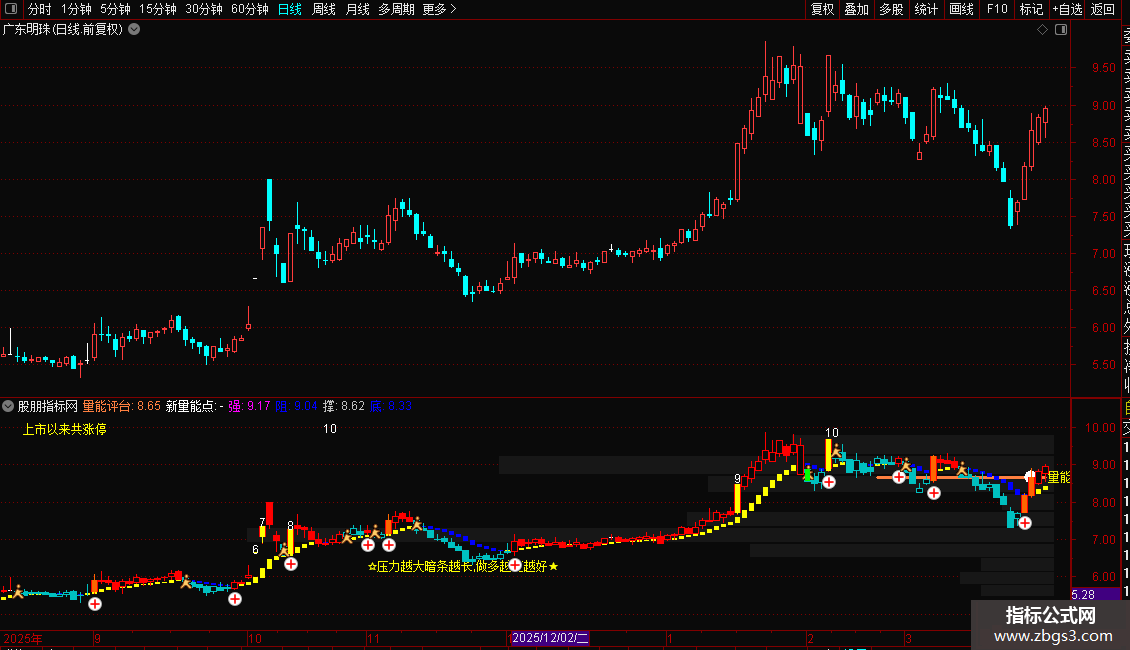The image size is (1130, 650).
Task: Open the 画线 drawing tools
Action: point(961,9)
